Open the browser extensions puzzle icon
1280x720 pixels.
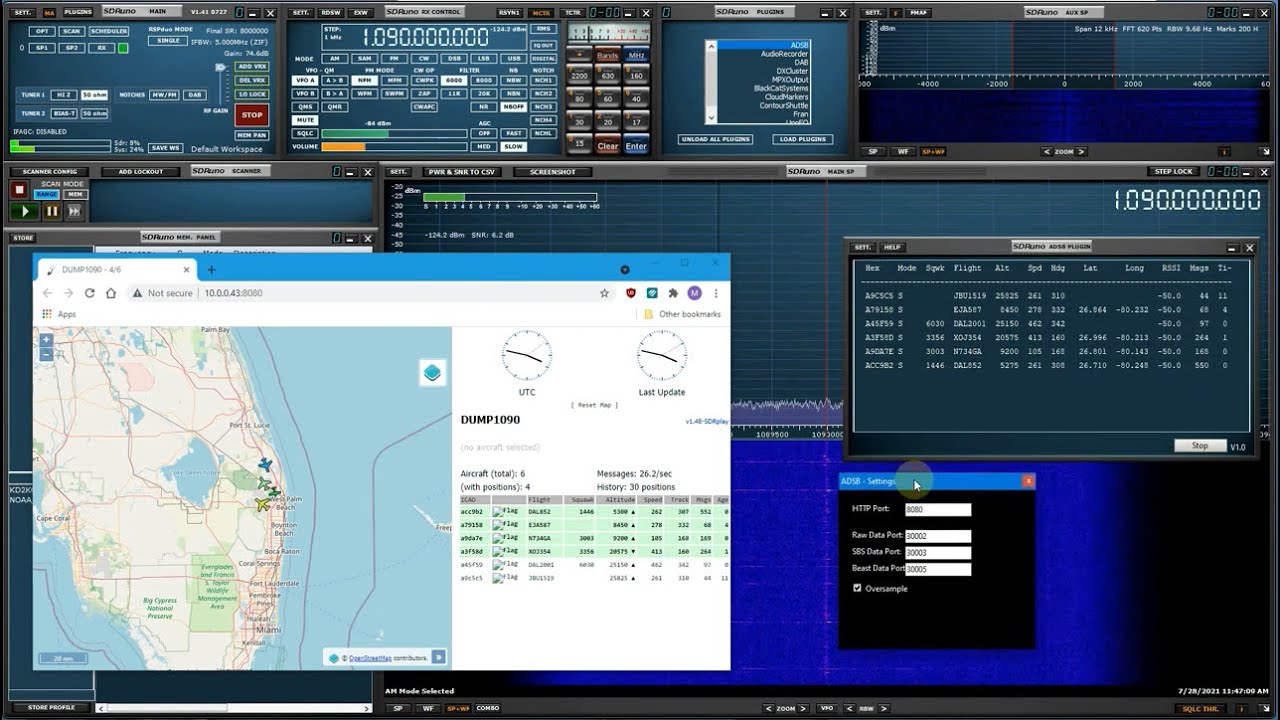(673, 293)
